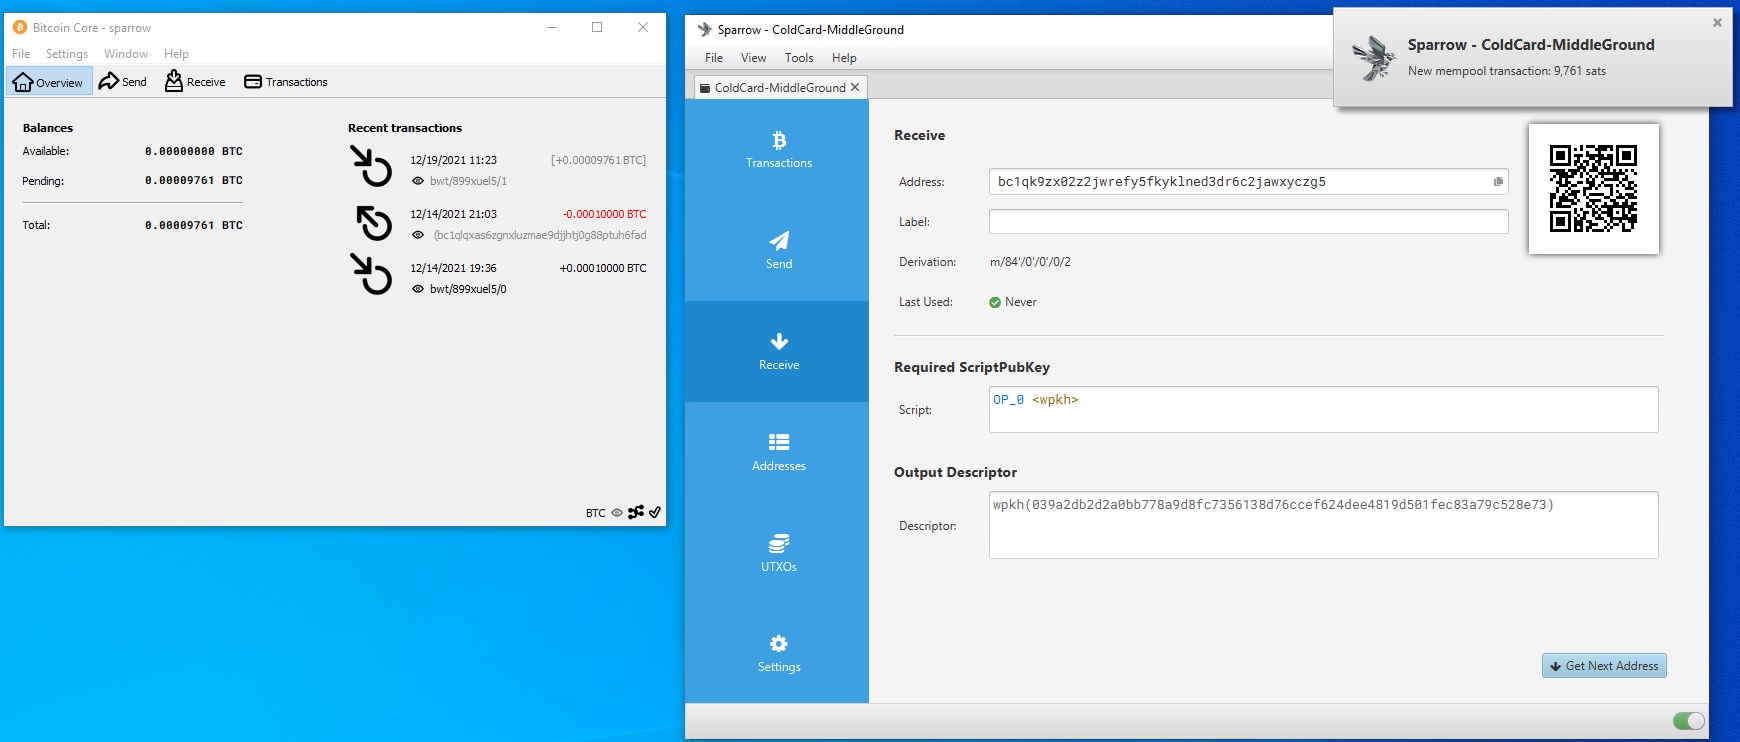Click derivation path m/84'/0'/0'/0/2
Screen dimensions: 1740x742
pyautogui.click(x=1030, y=262)
